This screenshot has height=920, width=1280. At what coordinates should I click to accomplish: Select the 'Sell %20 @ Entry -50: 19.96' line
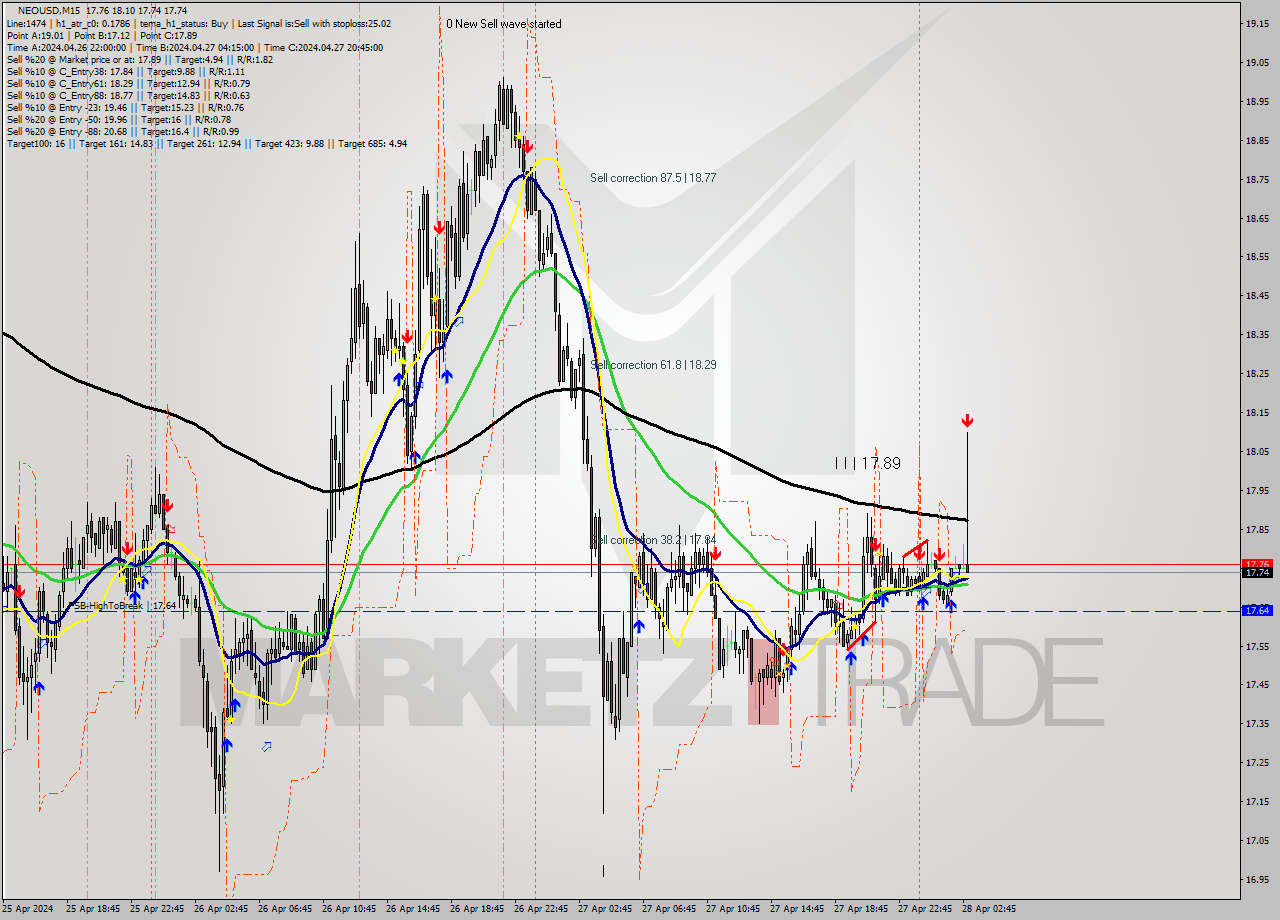120,119
